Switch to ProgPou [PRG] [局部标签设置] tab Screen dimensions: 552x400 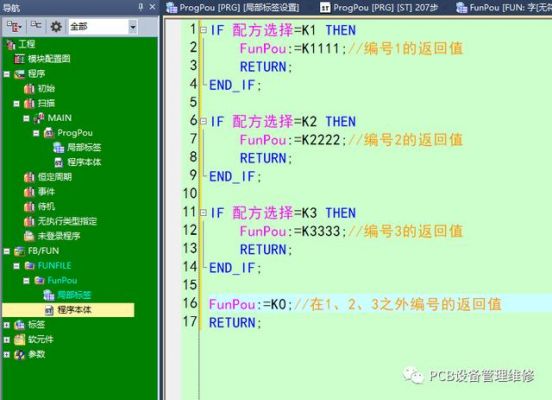point(233,7)
